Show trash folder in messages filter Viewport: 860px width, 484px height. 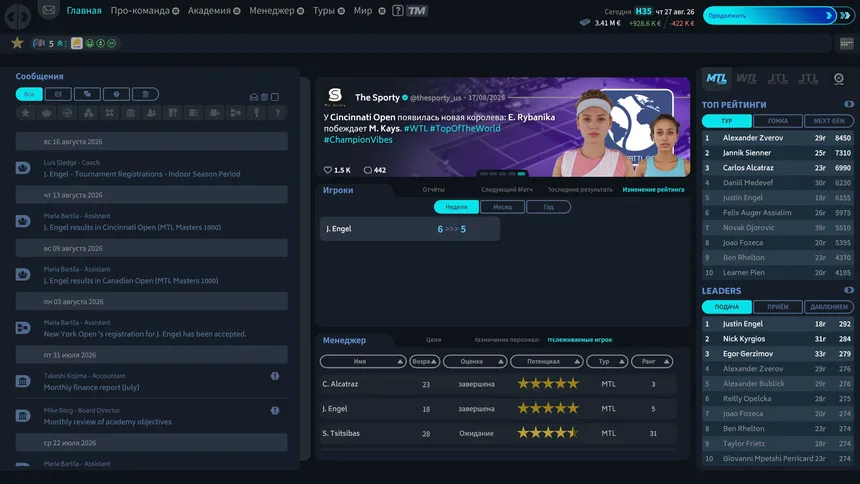point(145,94)
